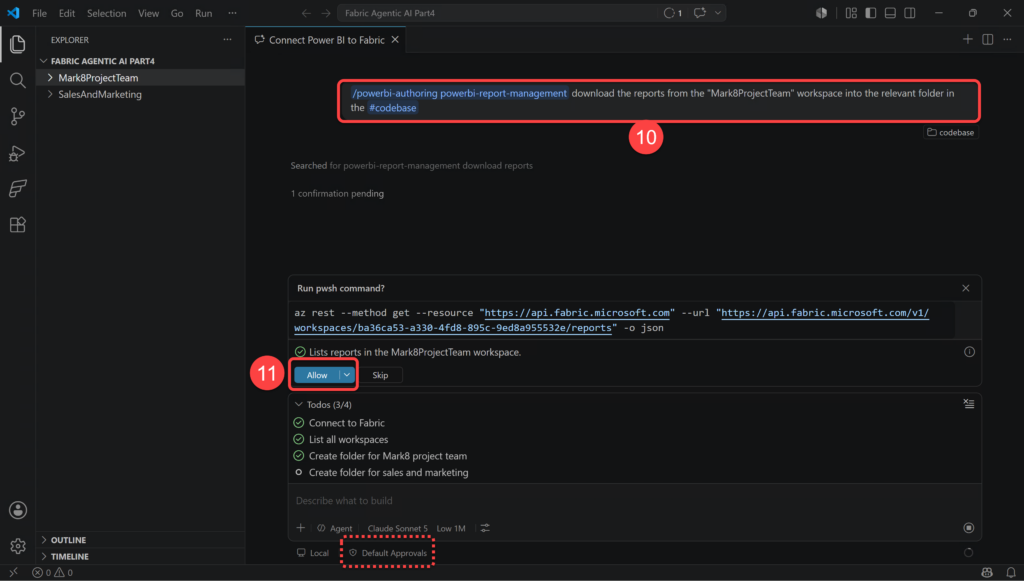Click the VS Code logo icon
Viewport: 1024px width, 581px height.
pos(13,13)
